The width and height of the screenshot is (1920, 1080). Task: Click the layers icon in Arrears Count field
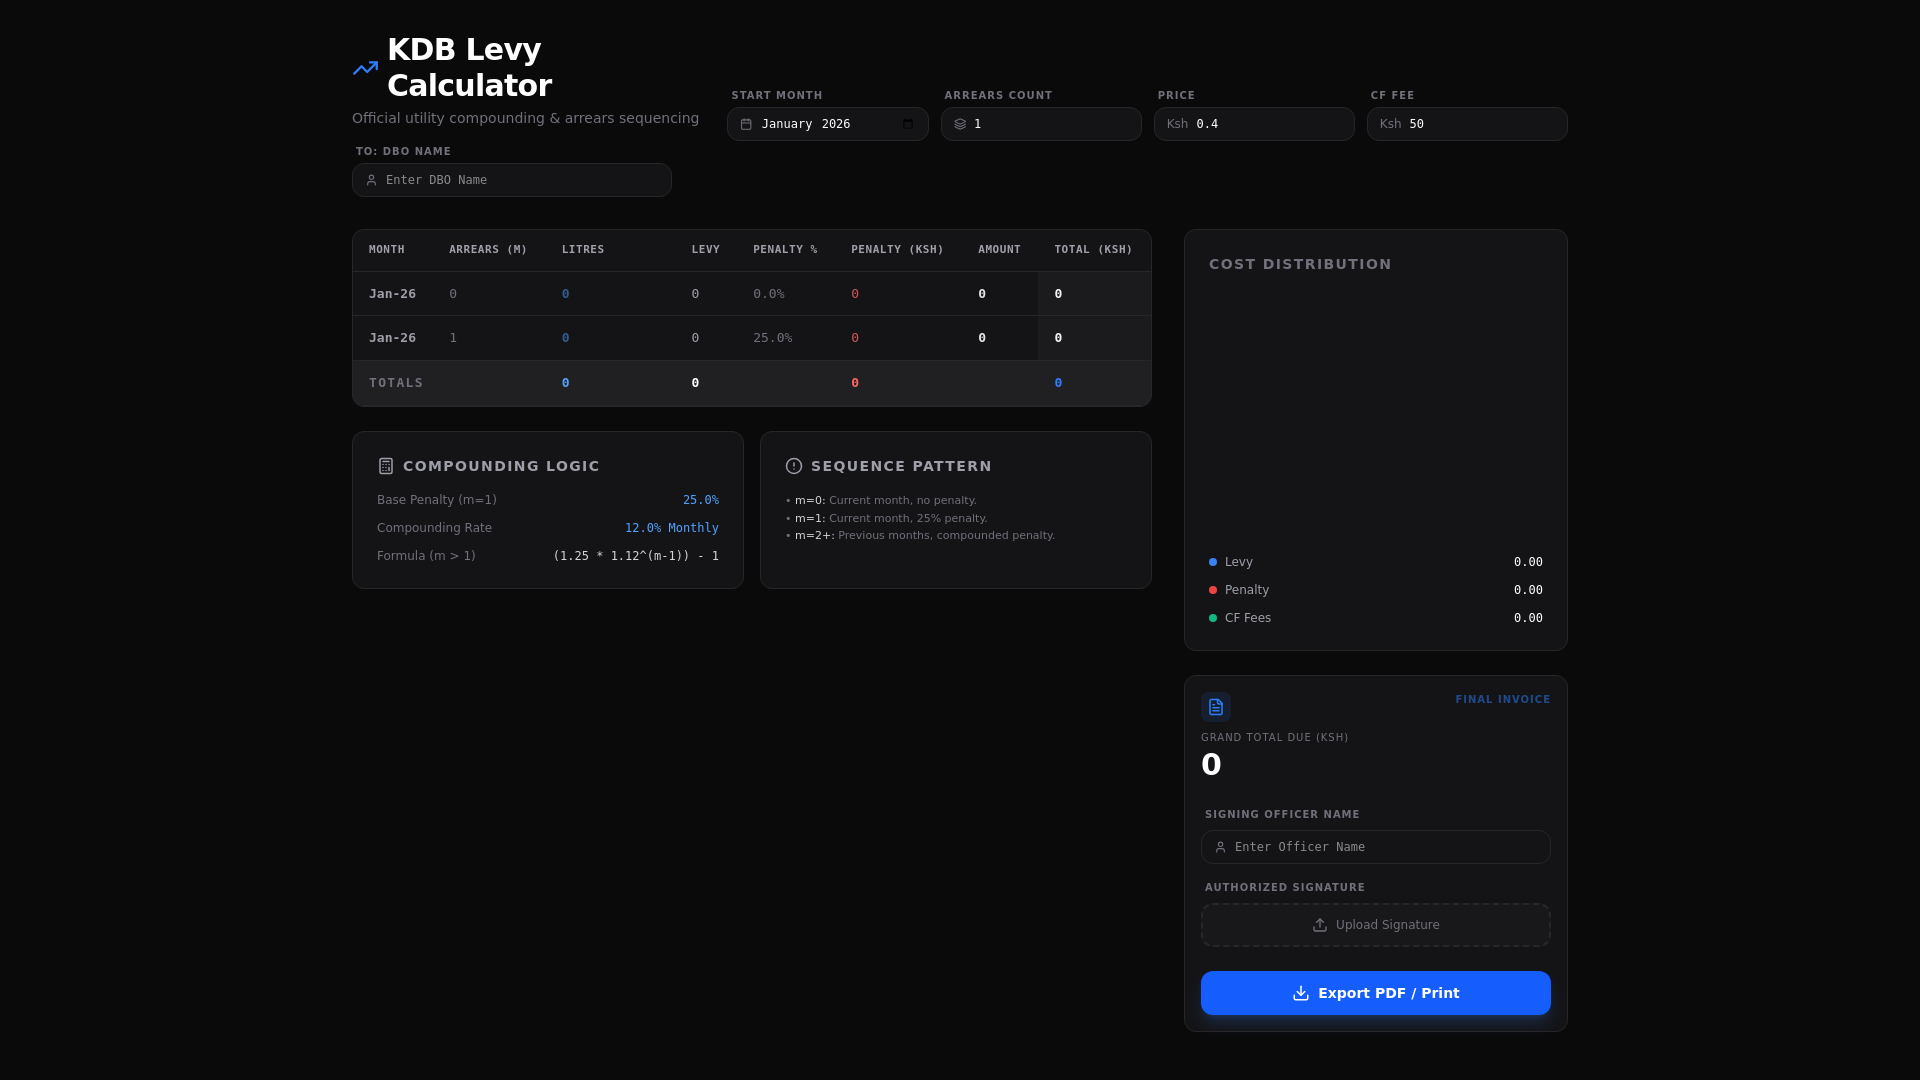[960, 124]
